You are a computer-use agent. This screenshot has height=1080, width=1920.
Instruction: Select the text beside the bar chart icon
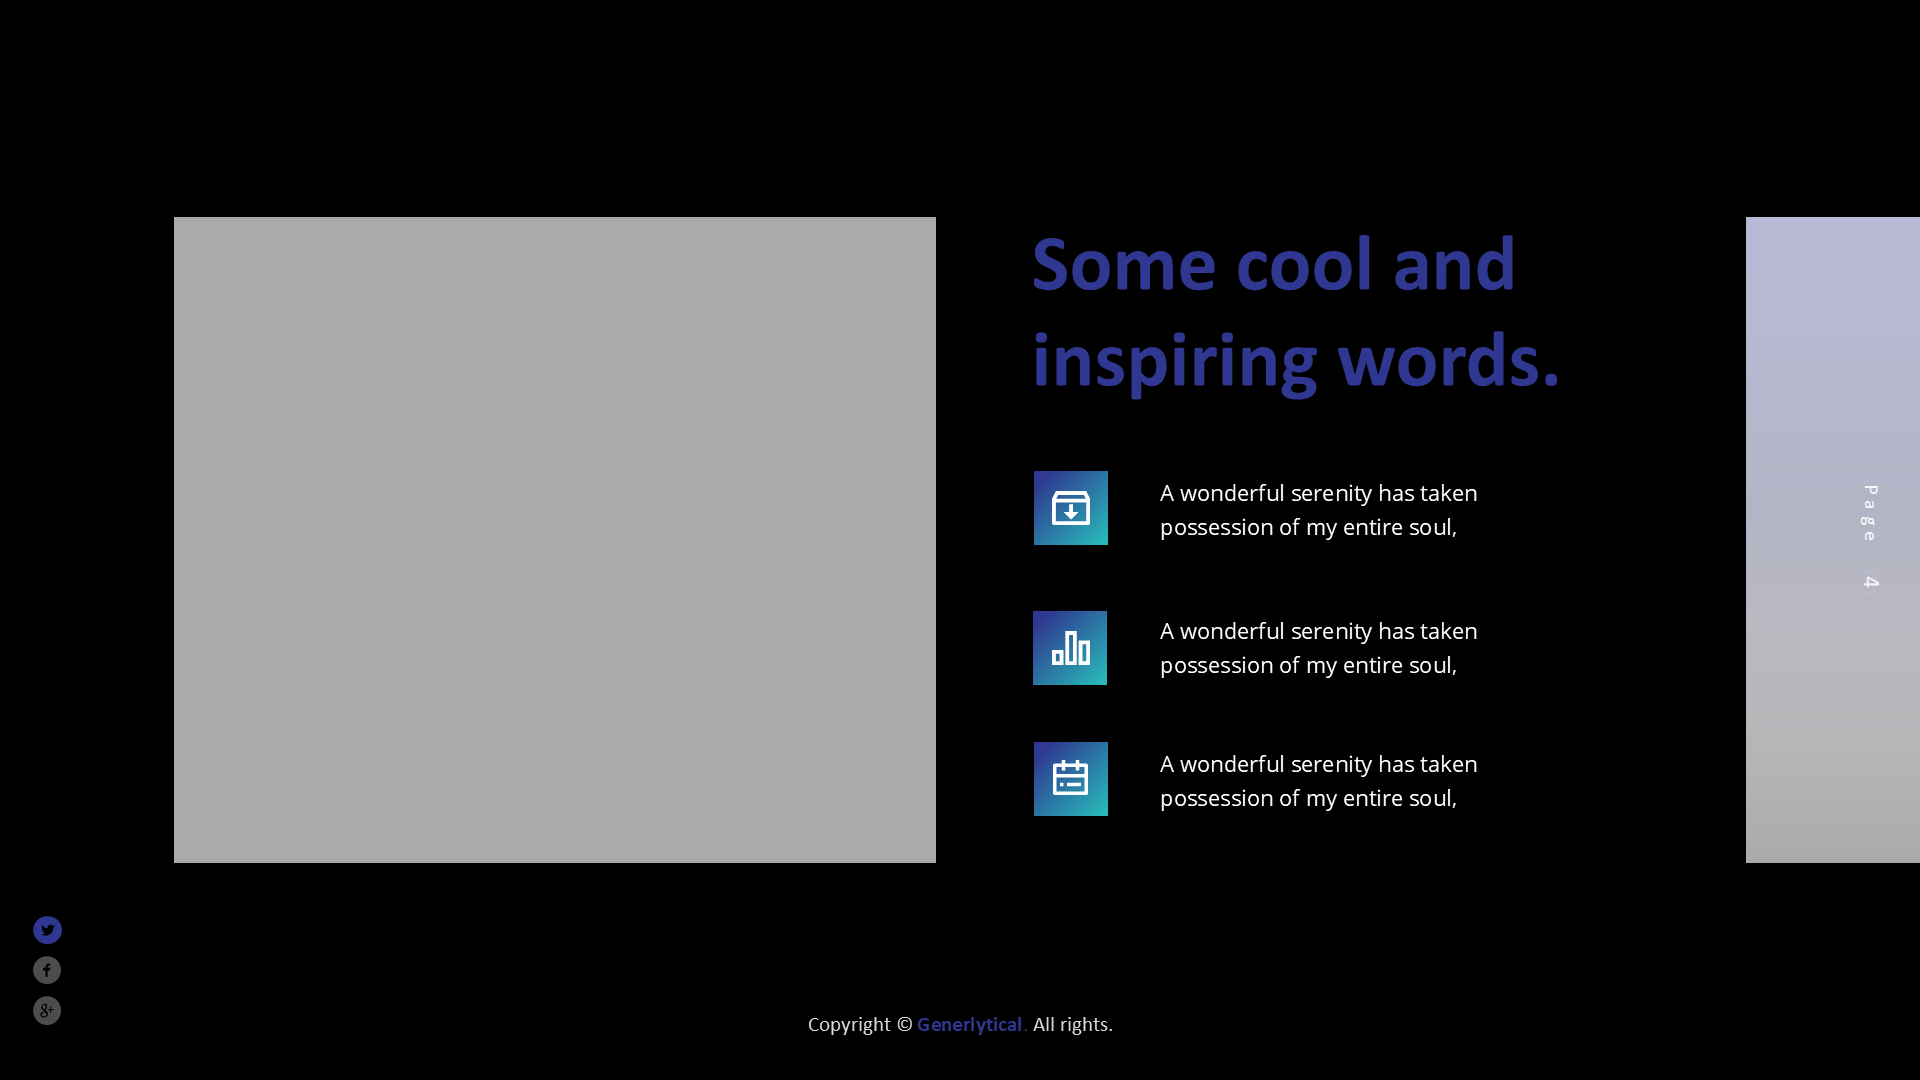coord(1318,648)
